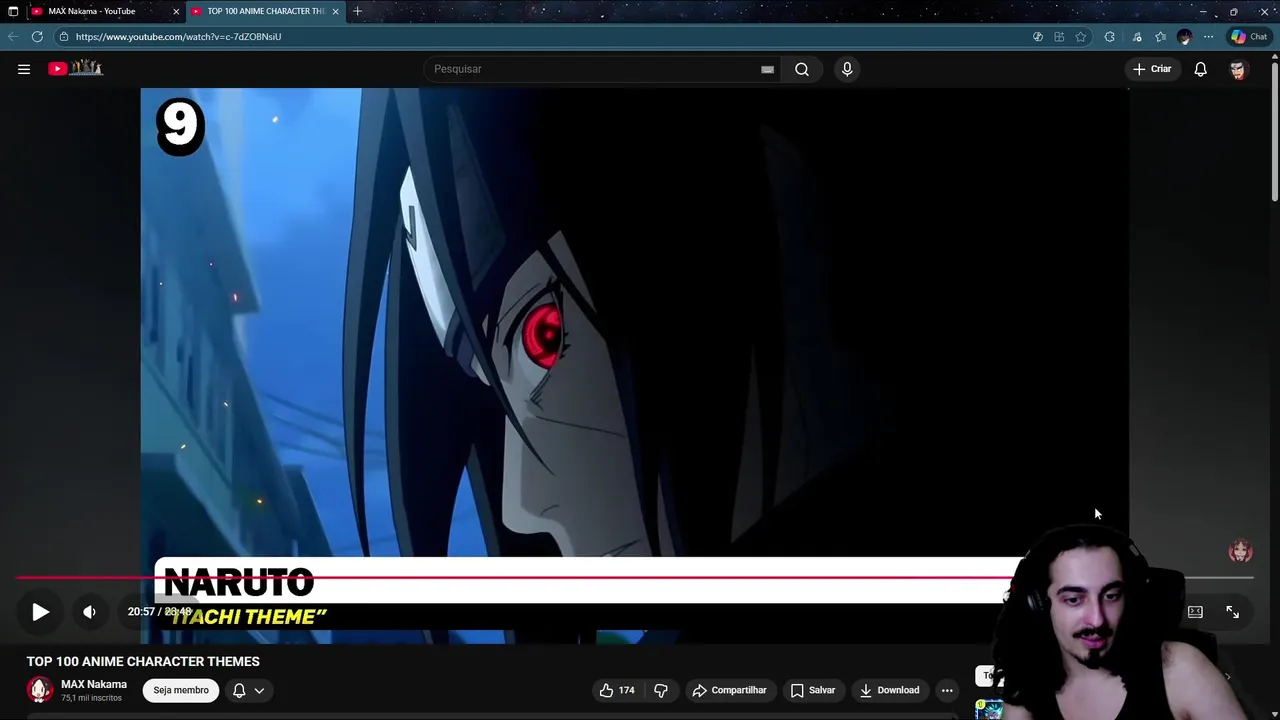Play the video with the play button
The width and height of the screenshot is (1280, 720).
point(40,612)
